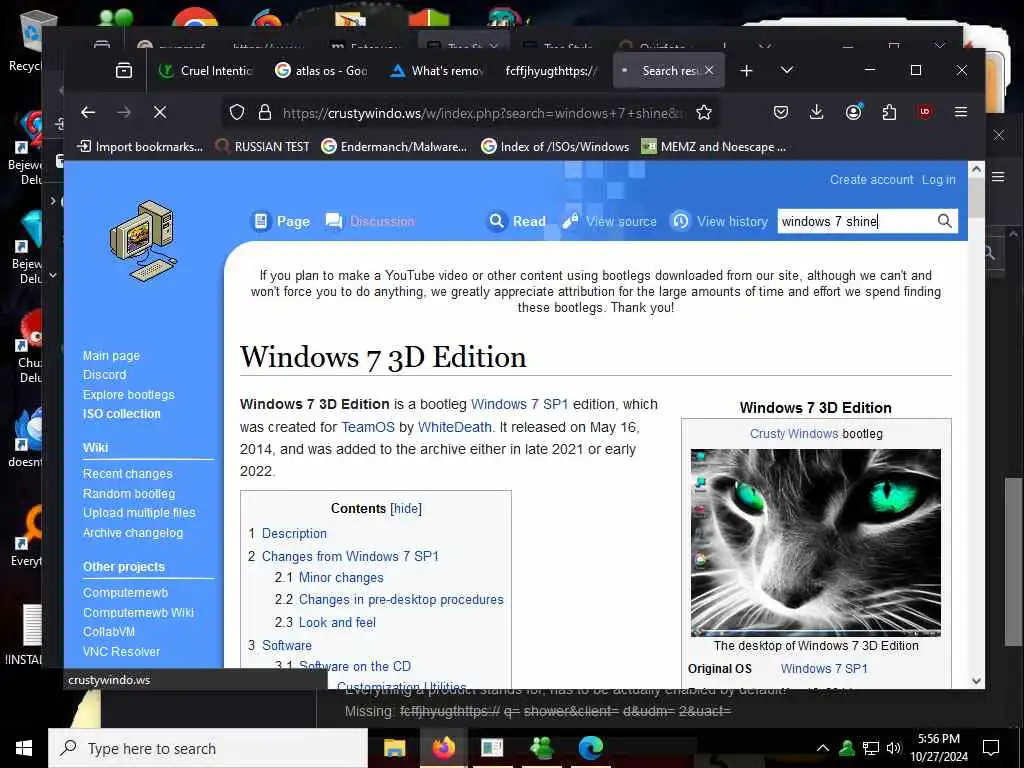This screenshot has width=1024, height=768.
Task: Open the taskbar volume icon
Action: (x=894, y=748)
